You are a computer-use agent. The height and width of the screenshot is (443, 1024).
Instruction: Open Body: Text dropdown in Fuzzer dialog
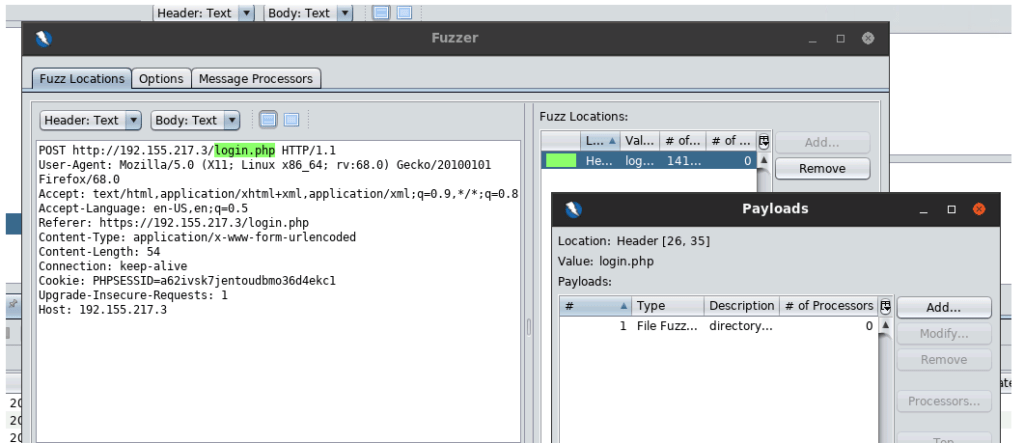(196, 120)
